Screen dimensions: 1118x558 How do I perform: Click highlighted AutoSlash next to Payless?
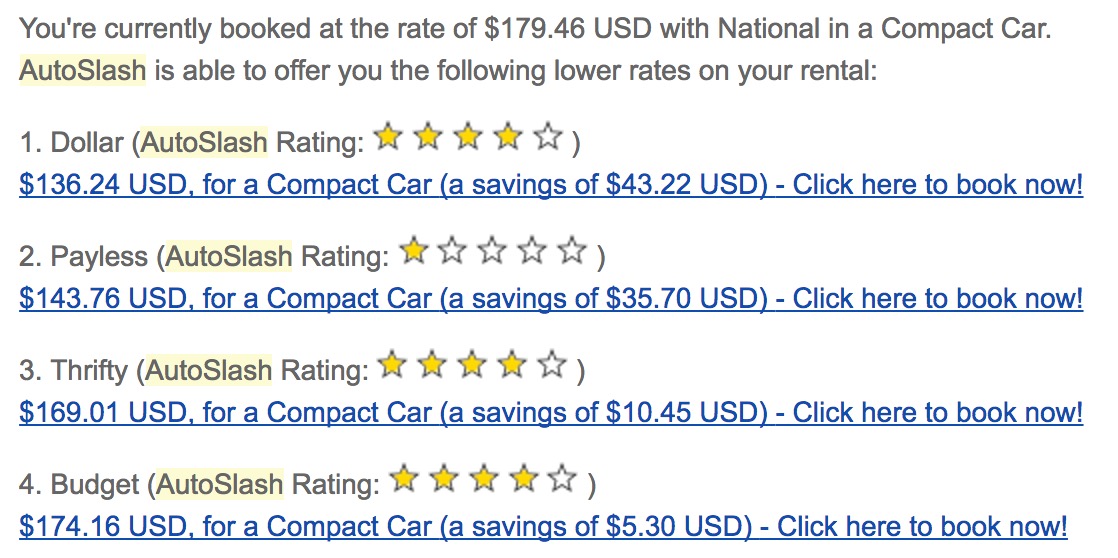click(x=229, y=257)
